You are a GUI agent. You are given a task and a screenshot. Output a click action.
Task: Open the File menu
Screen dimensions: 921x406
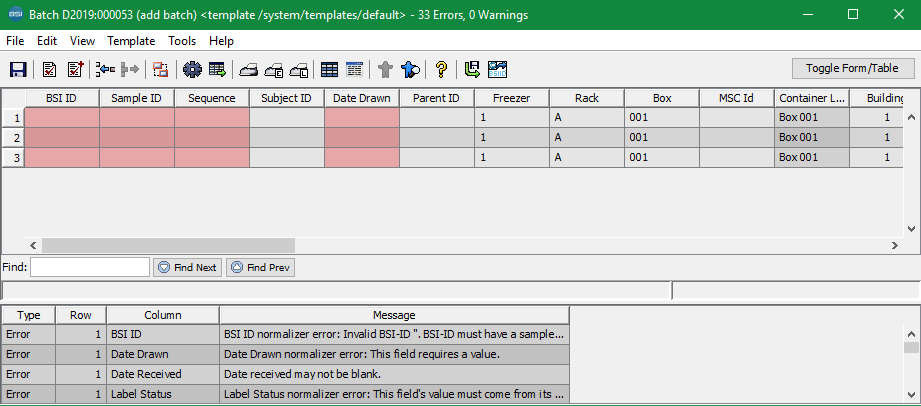tap(15, 41)
